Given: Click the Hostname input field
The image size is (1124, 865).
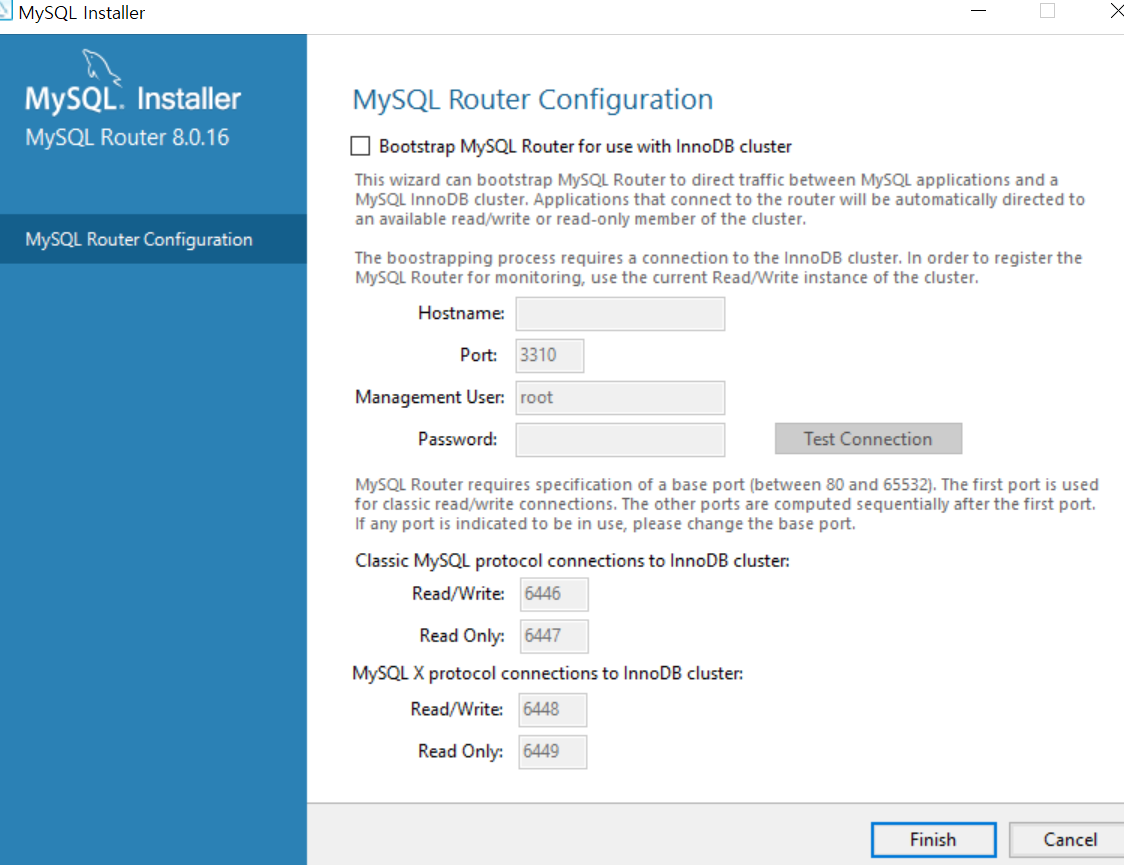Looking at the screenshot, I should pyautogui.click(x=620, y=314).
